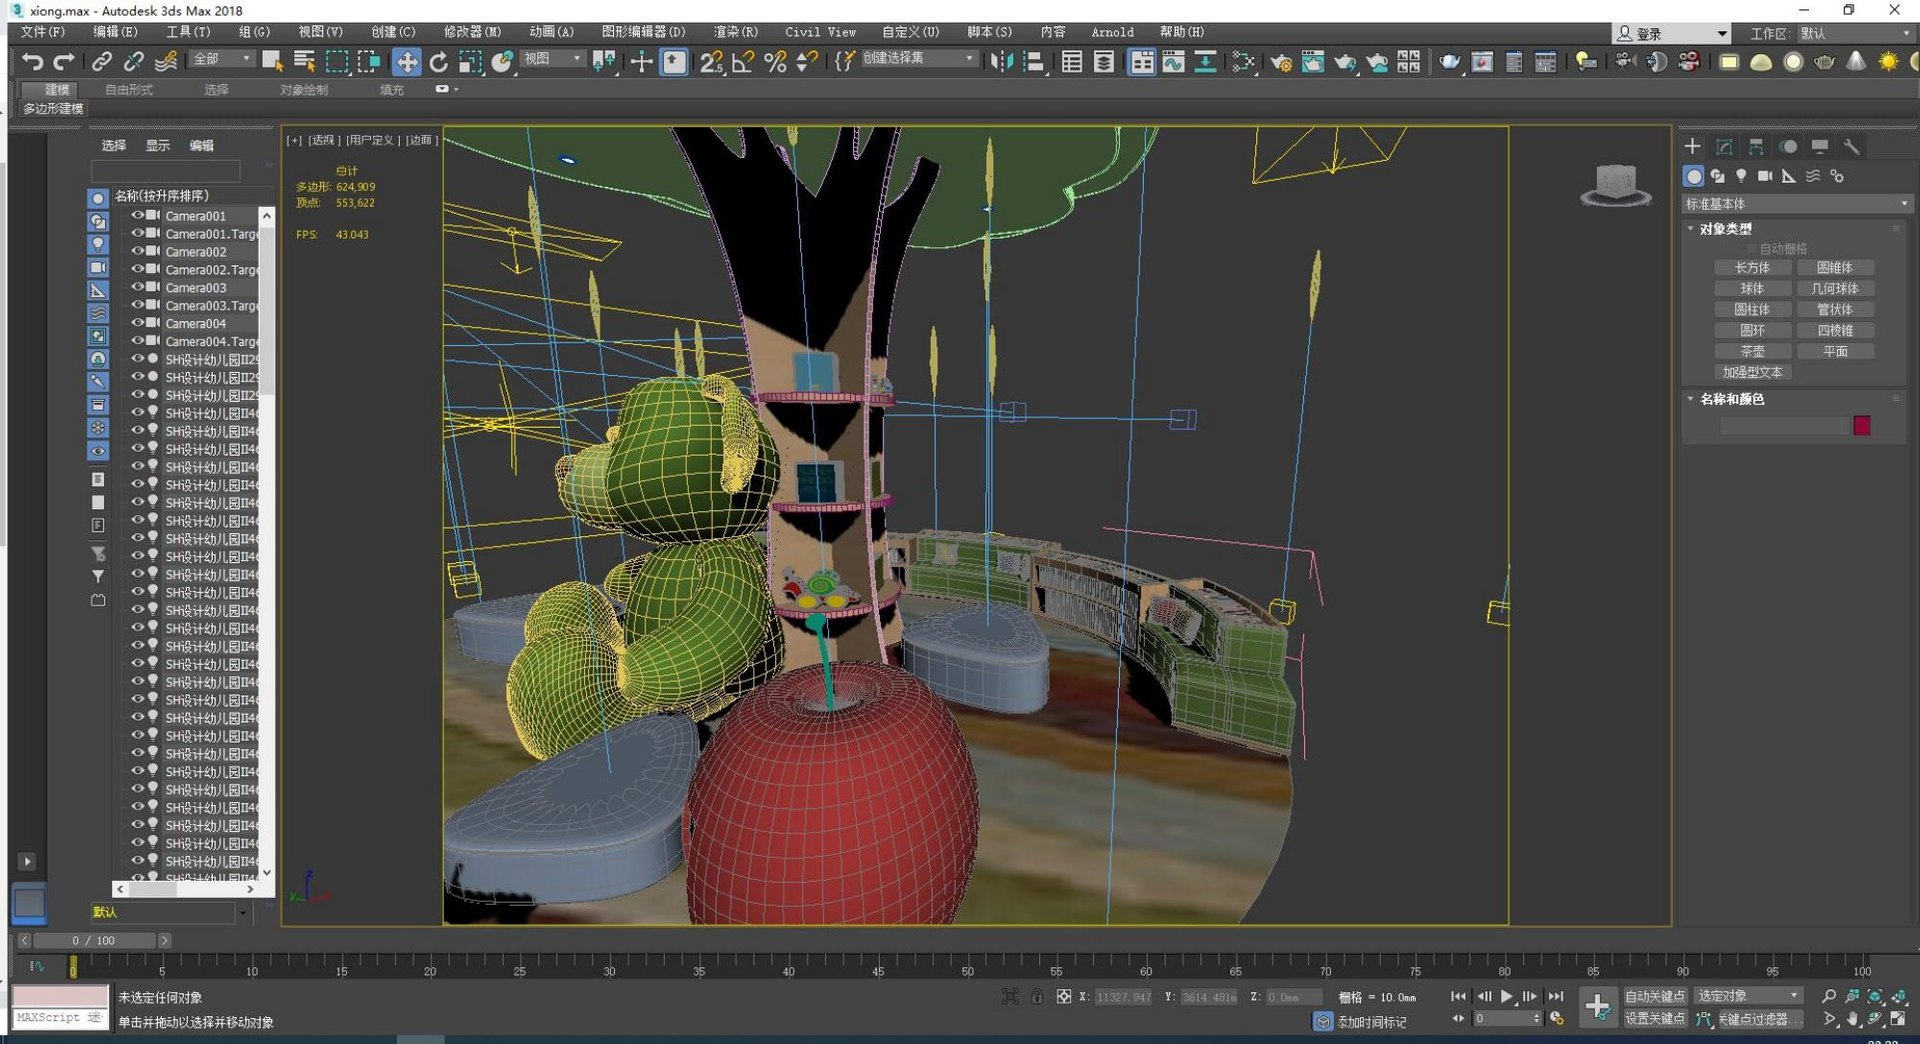Open the 标准基本体 object category dropdown

point(1796,204)
